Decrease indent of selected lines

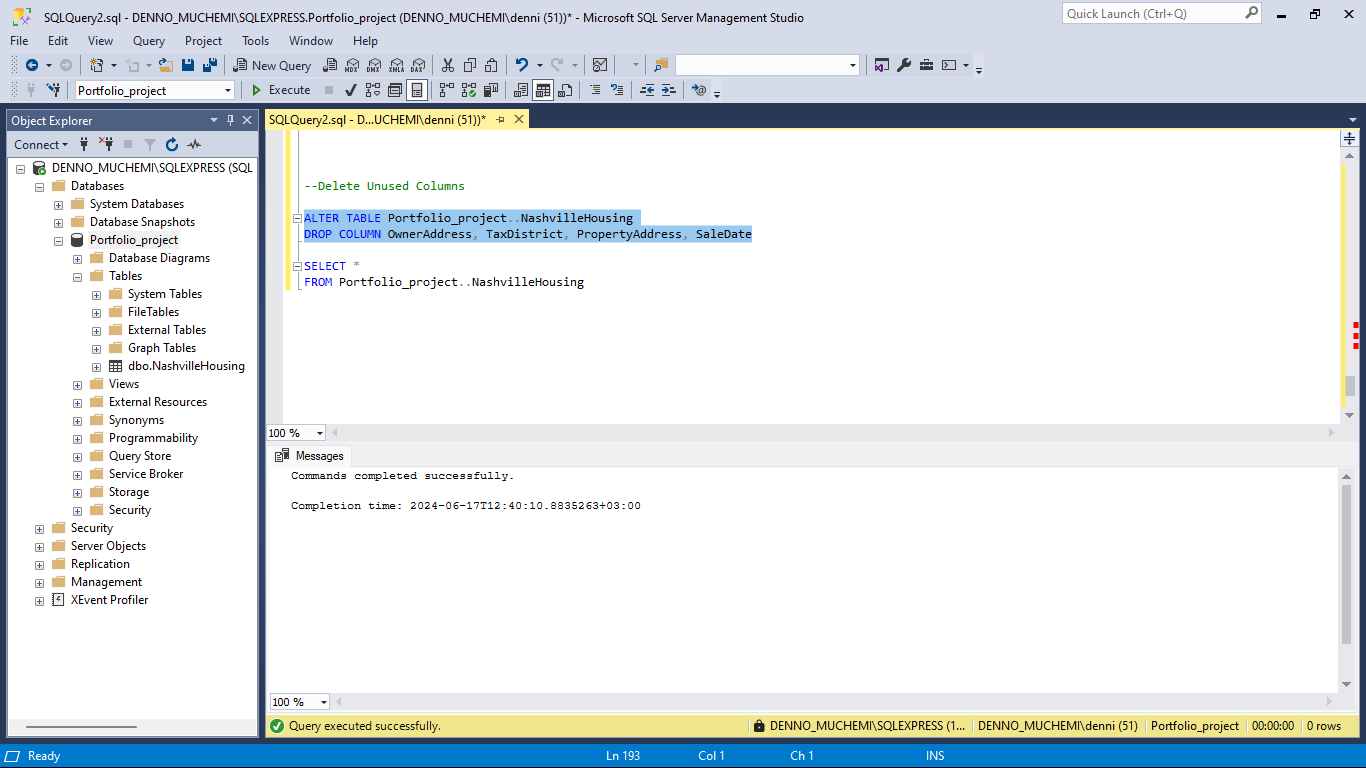pyautogui.click(x=647, y=90)
